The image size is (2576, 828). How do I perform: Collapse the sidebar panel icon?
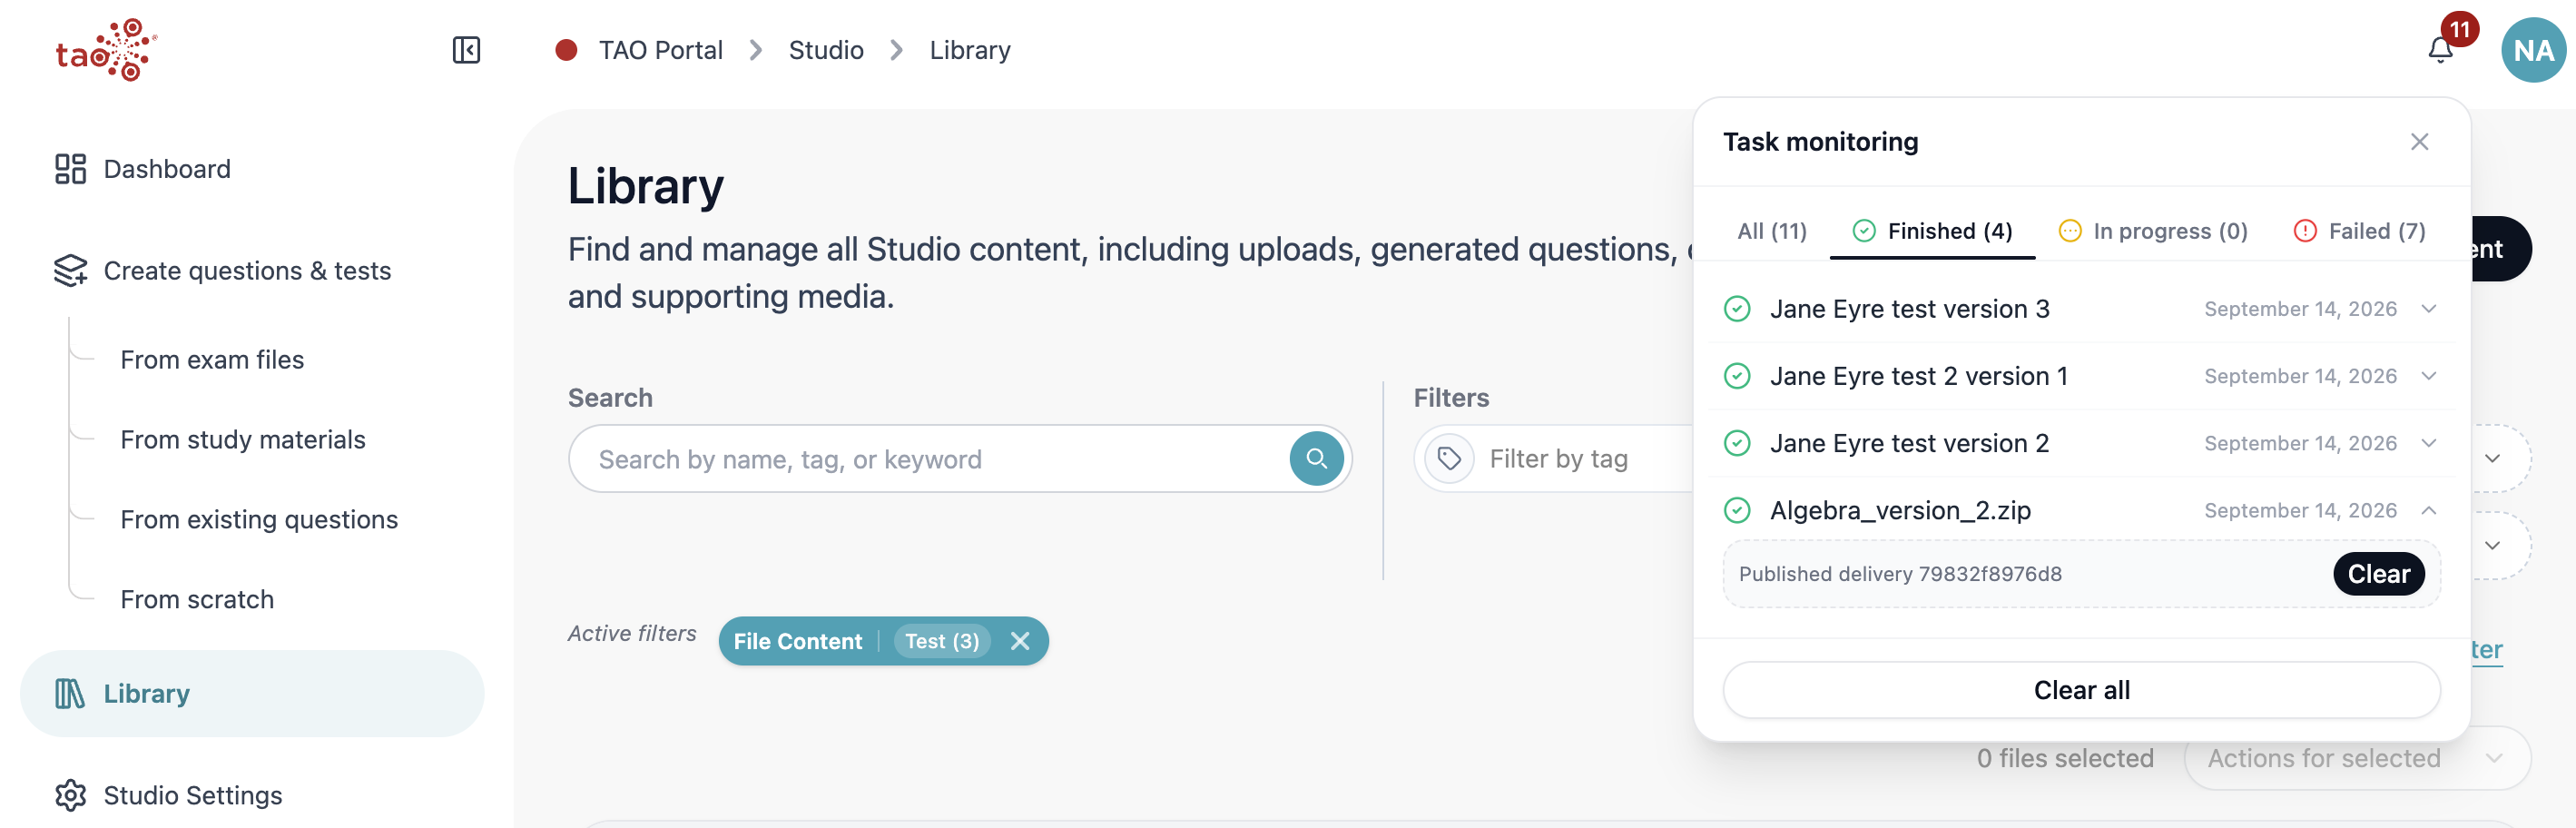(x=466, y=50)
